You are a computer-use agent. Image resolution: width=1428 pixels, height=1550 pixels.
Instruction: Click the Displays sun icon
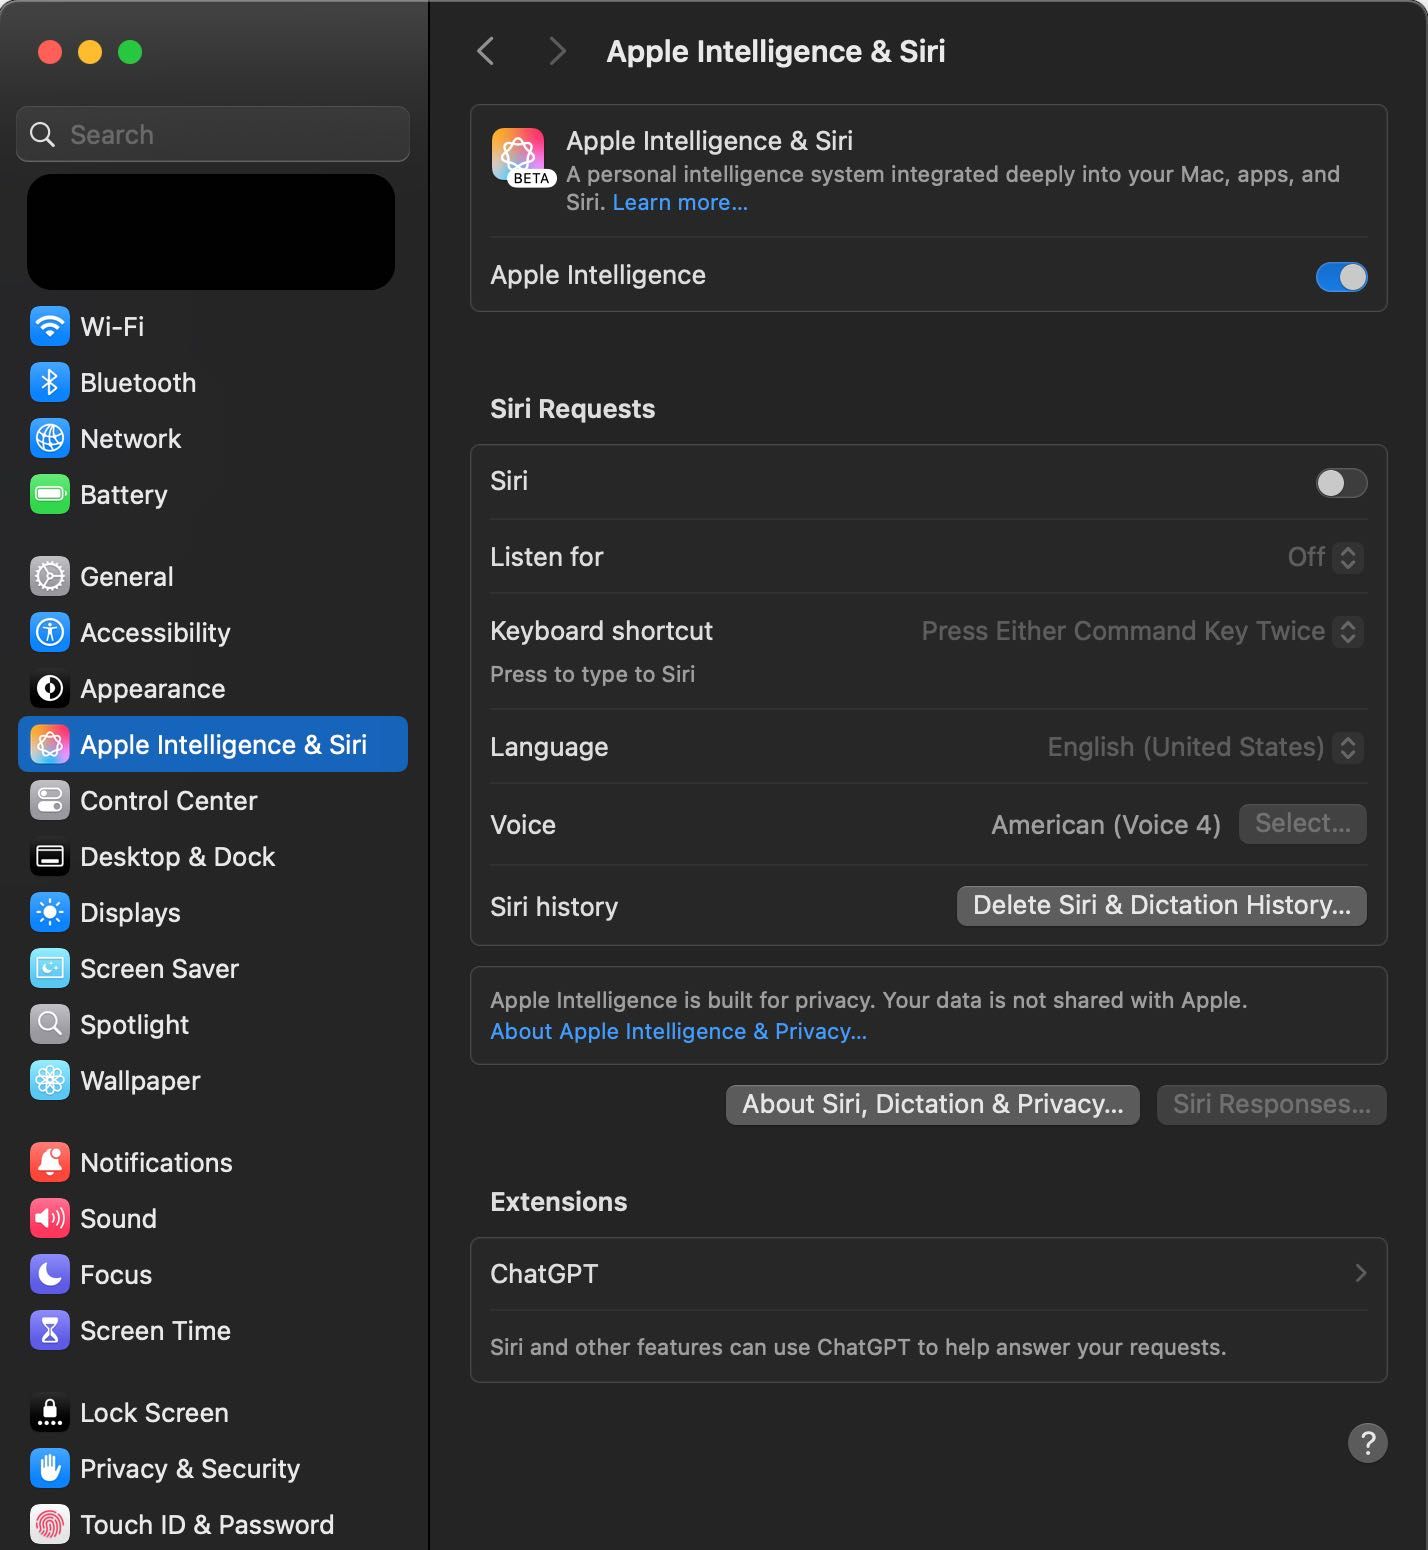pos(50,912)
